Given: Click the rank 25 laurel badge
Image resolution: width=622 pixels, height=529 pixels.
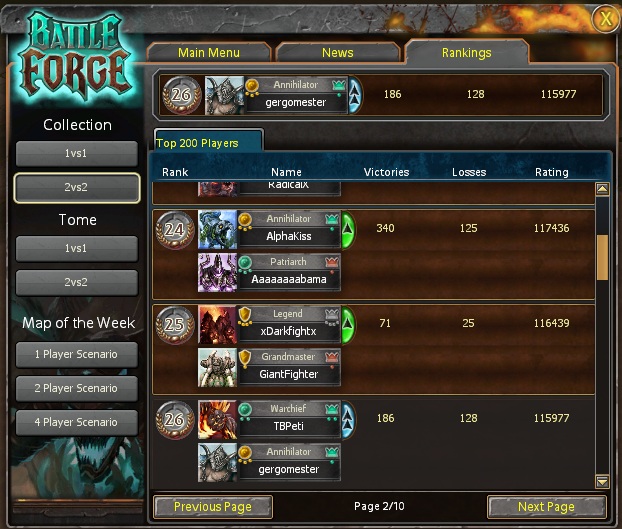Looking at the screenshot, I should (175, 325).
